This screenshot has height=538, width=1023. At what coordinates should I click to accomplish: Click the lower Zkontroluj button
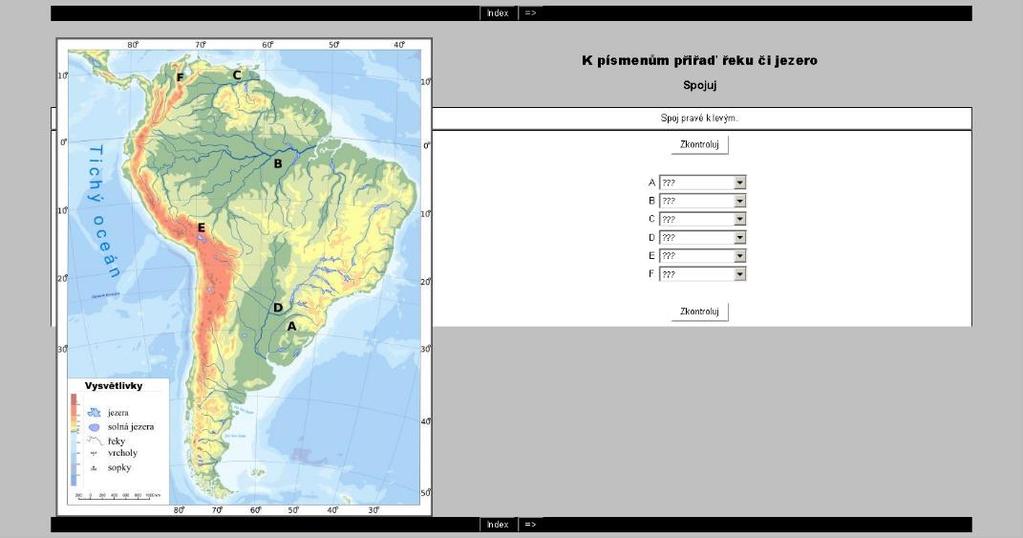tap(699, 312)
